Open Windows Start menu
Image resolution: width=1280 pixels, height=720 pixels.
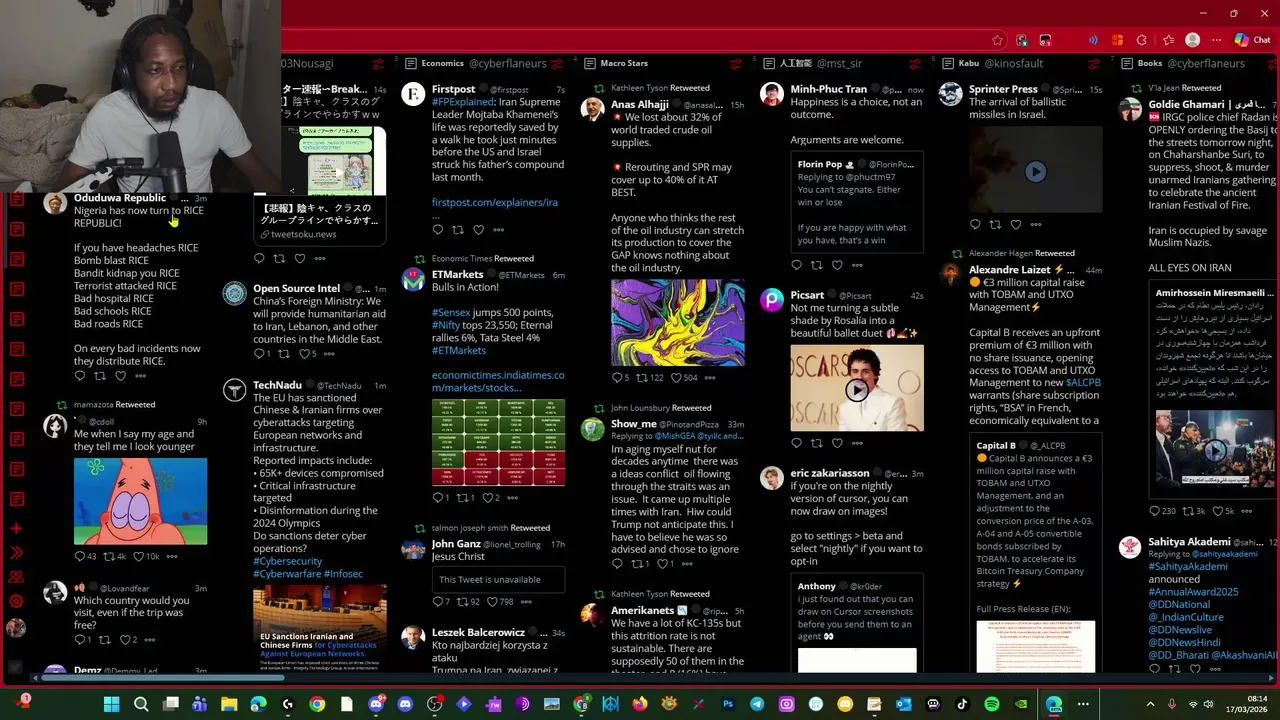click(x=111, y=704)
